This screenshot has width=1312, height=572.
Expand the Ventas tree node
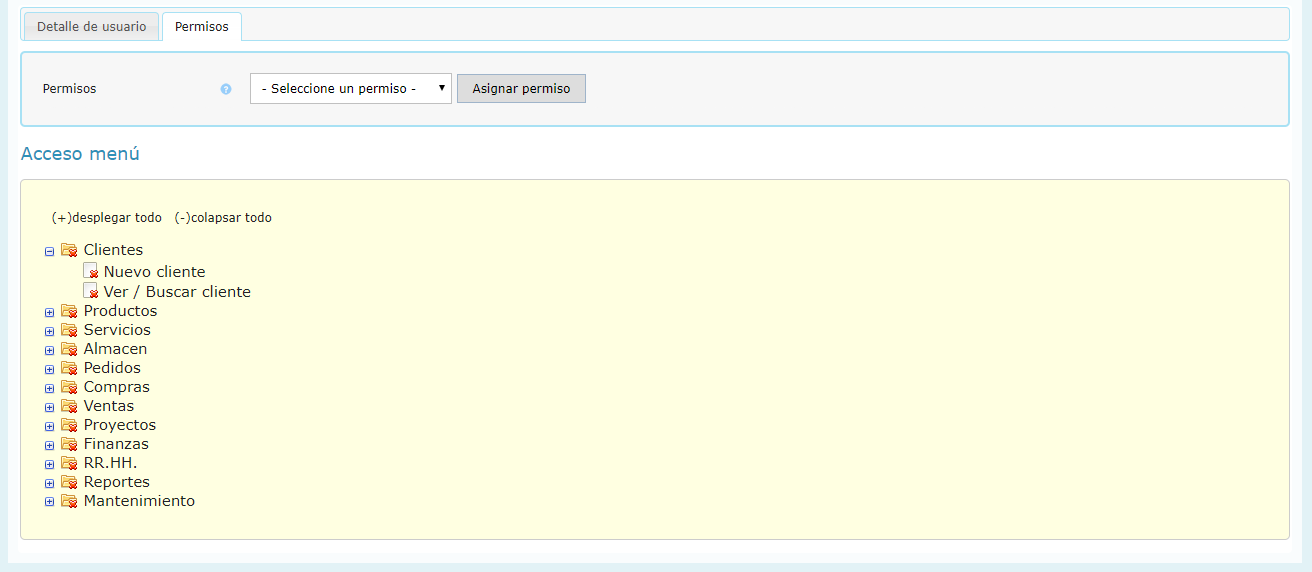49,407
